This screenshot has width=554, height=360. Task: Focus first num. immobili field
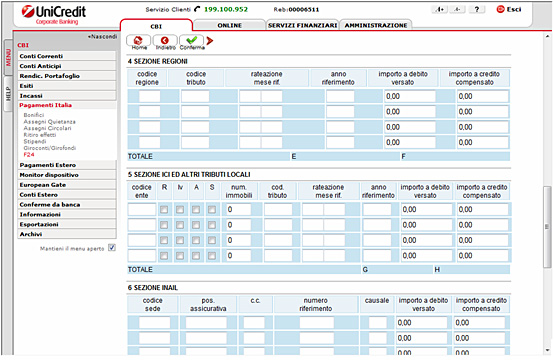(238, 209)
